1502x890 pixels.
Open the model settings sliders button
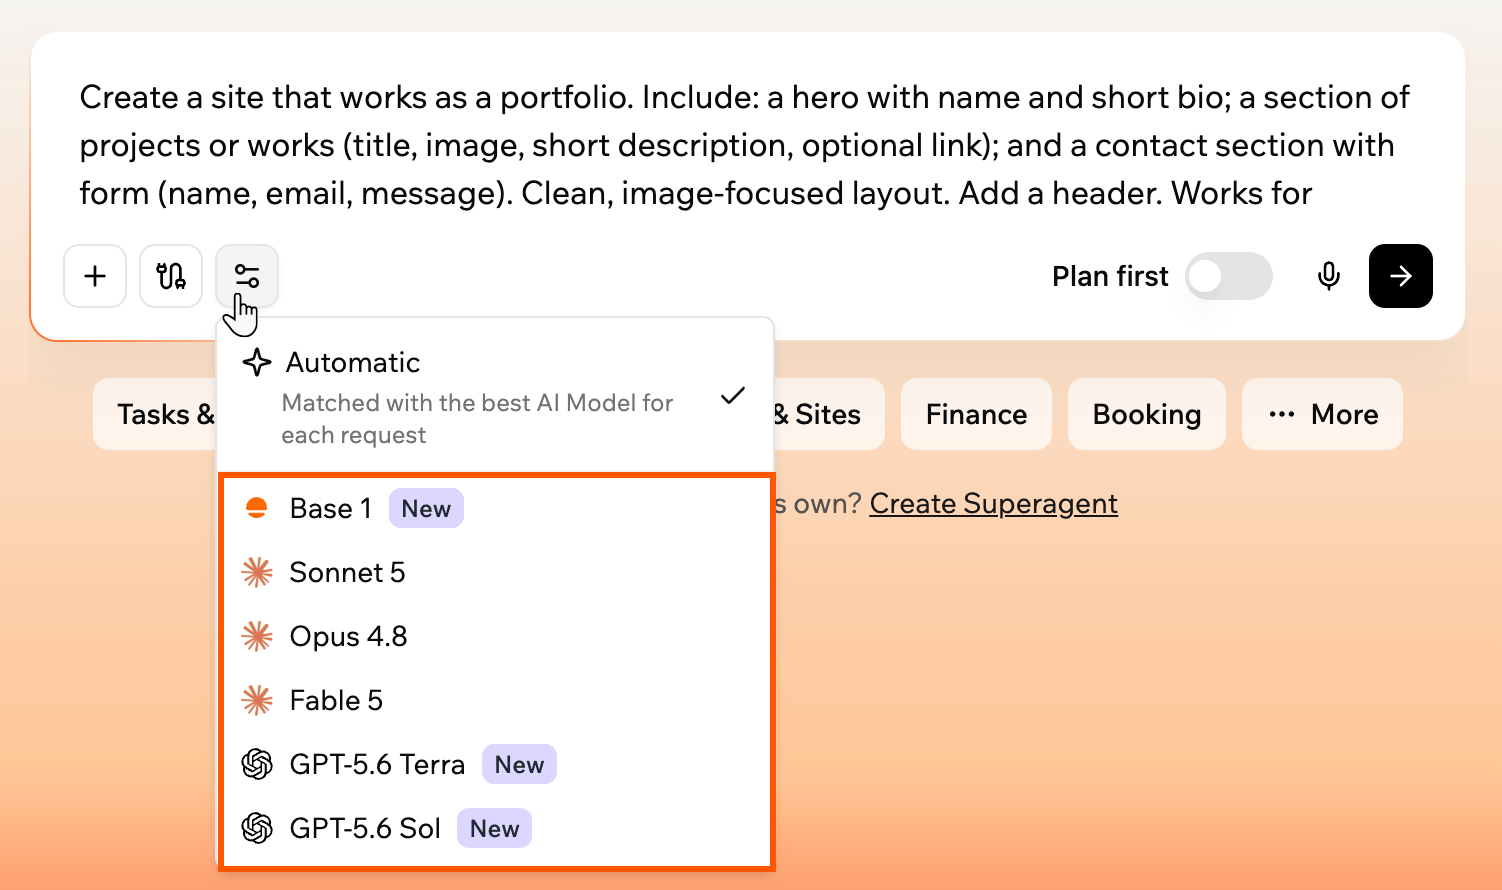point(247,276)
